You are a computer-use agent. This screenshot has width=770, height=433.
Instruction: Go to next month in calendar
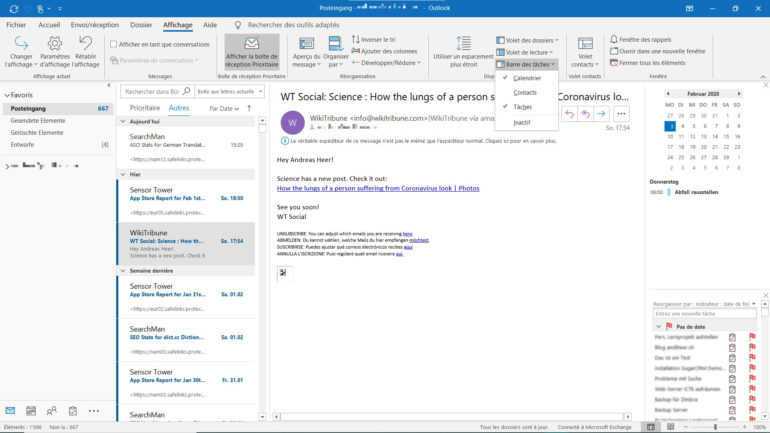click(x=739, y=93)
